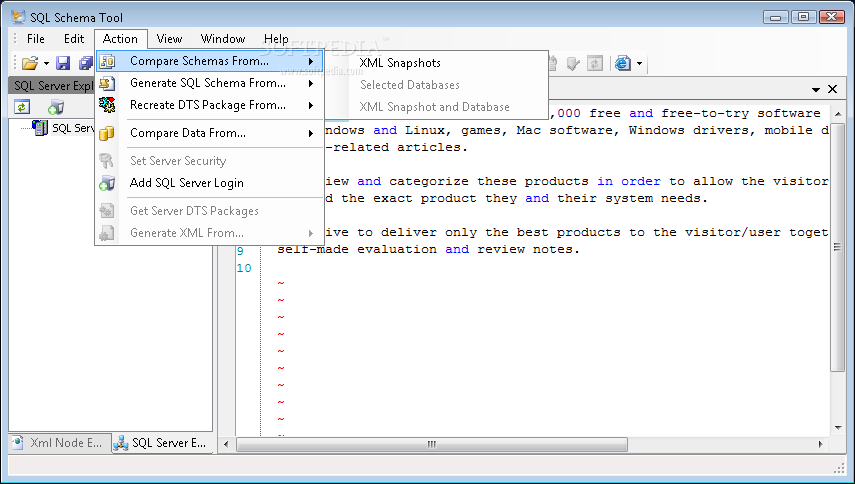Click the Get Server DTS Packages icon
This screenshot has width=855, height=484.
pyautogui.click(x=107, y=211)
